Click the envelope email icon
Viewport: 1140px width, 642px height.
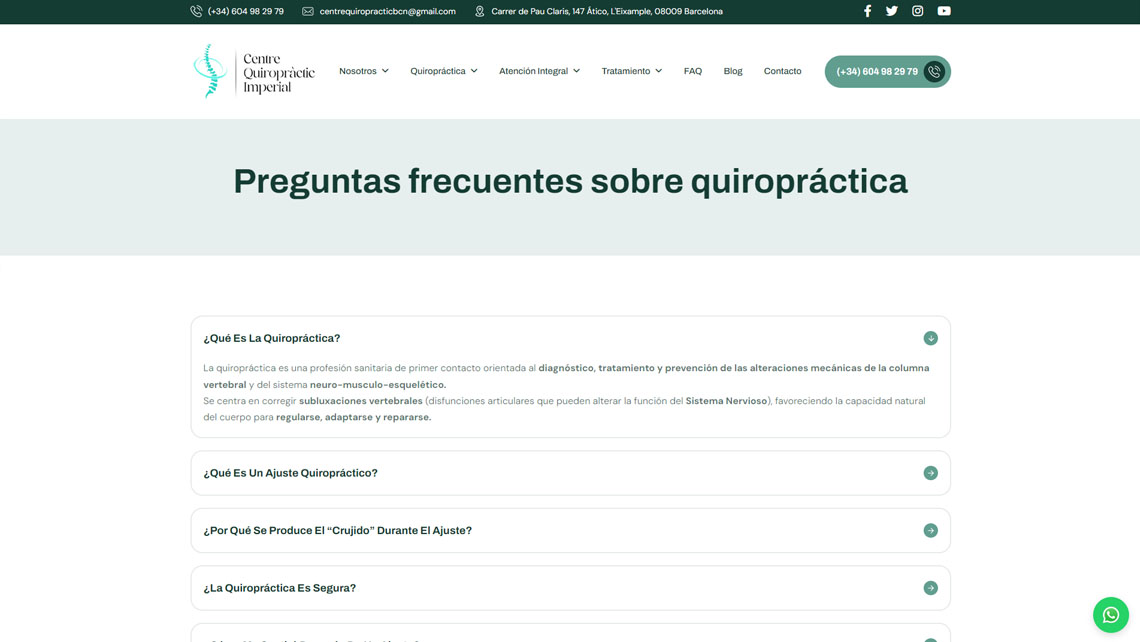(308, 11)
